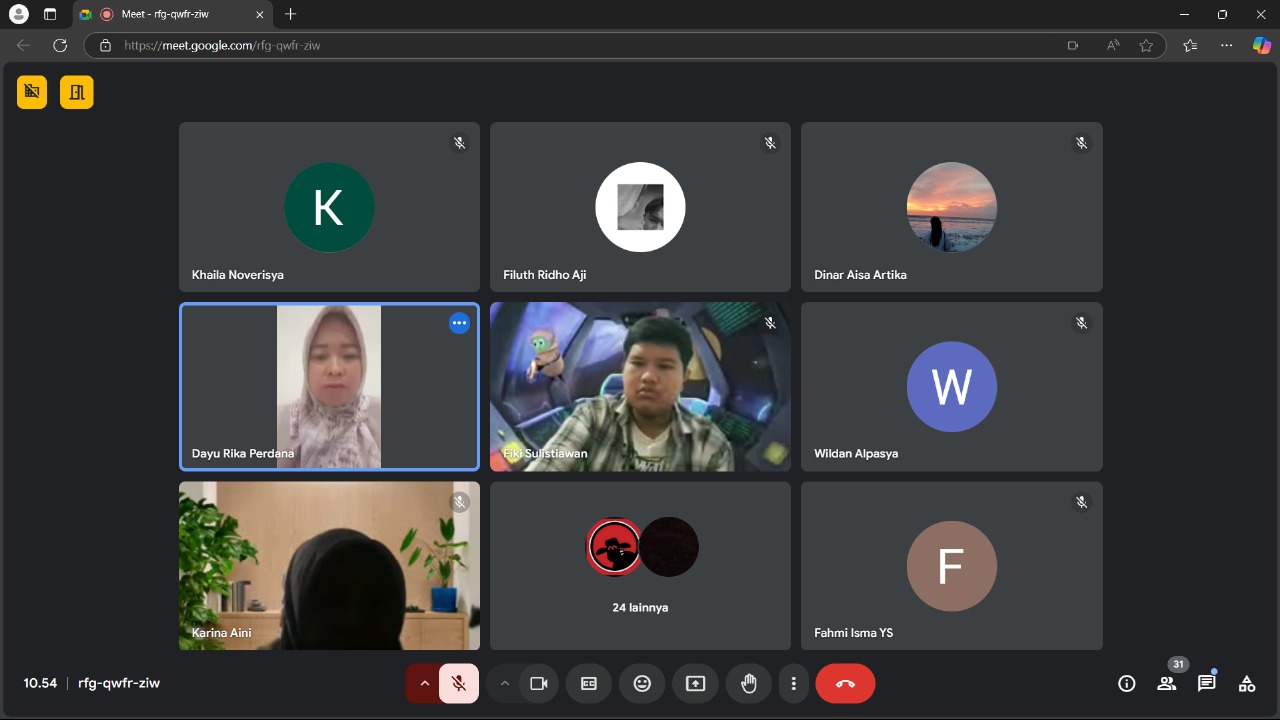Expand video settings arrow beside camera
Screen dimensions: 1280x720
(x=505, y=684)
